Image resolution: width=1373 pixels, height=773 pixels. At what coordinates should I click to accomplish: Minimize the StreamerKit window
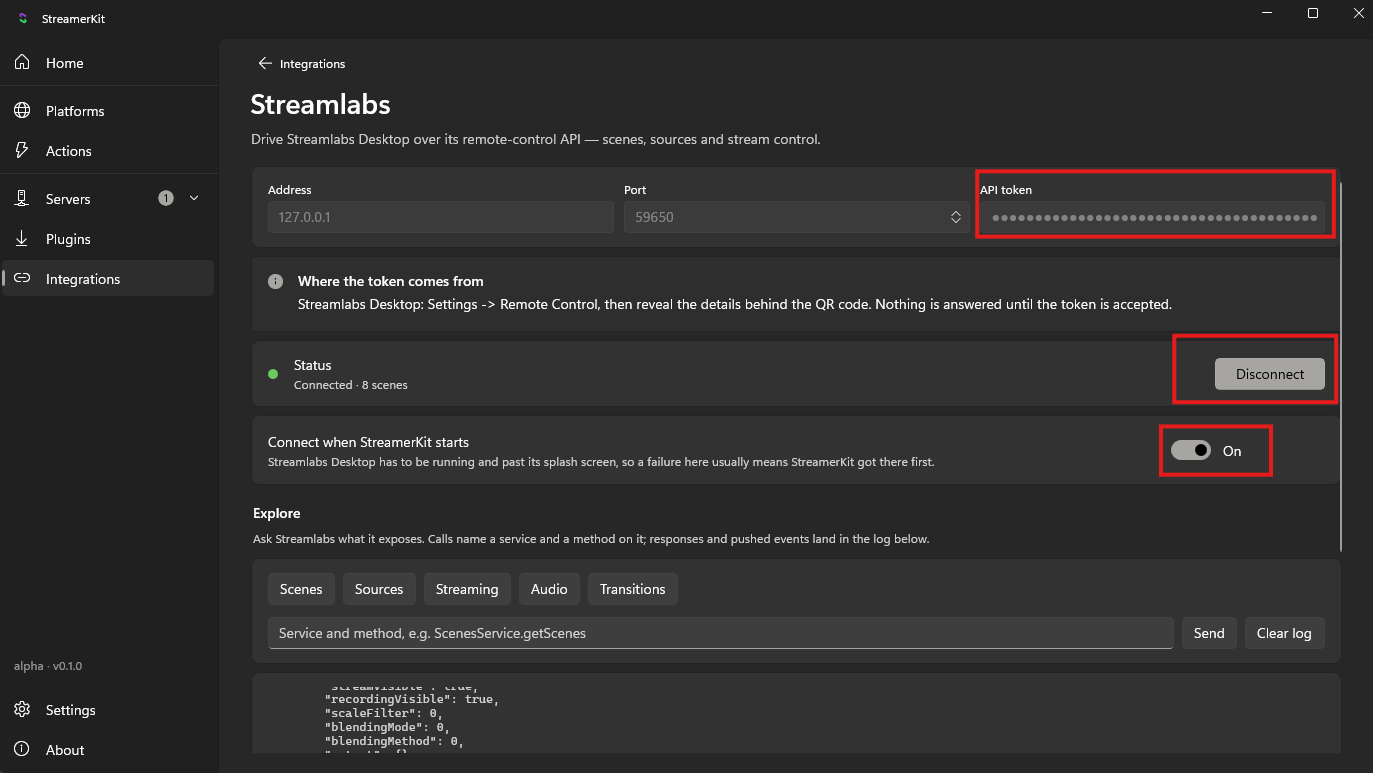(1267, 13)
